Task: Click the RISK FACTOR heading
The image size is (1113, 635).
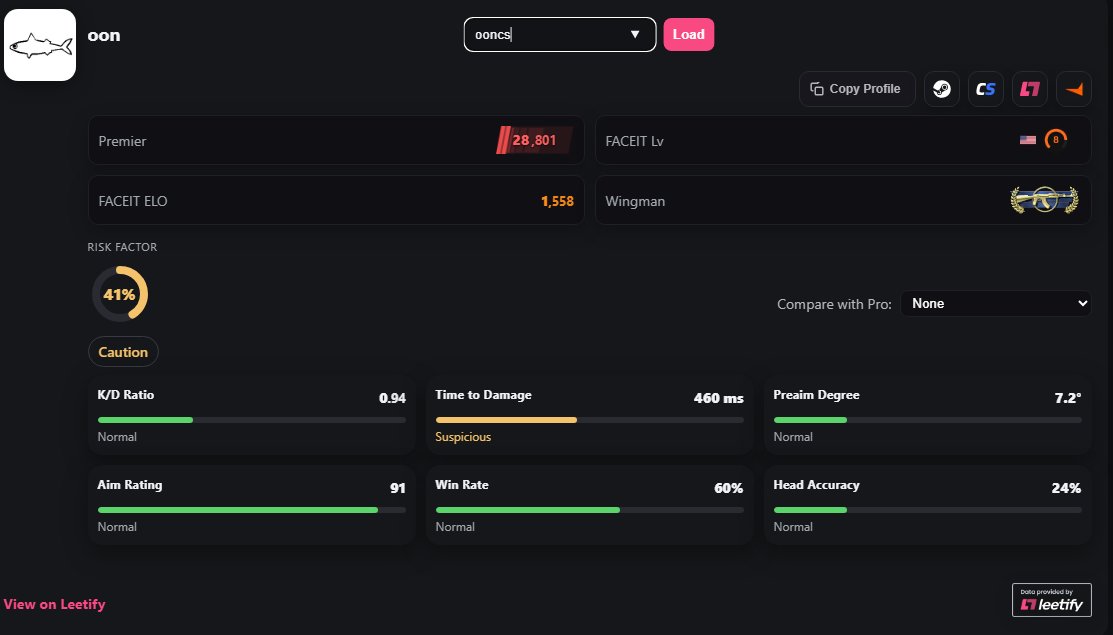Action: 122,247
